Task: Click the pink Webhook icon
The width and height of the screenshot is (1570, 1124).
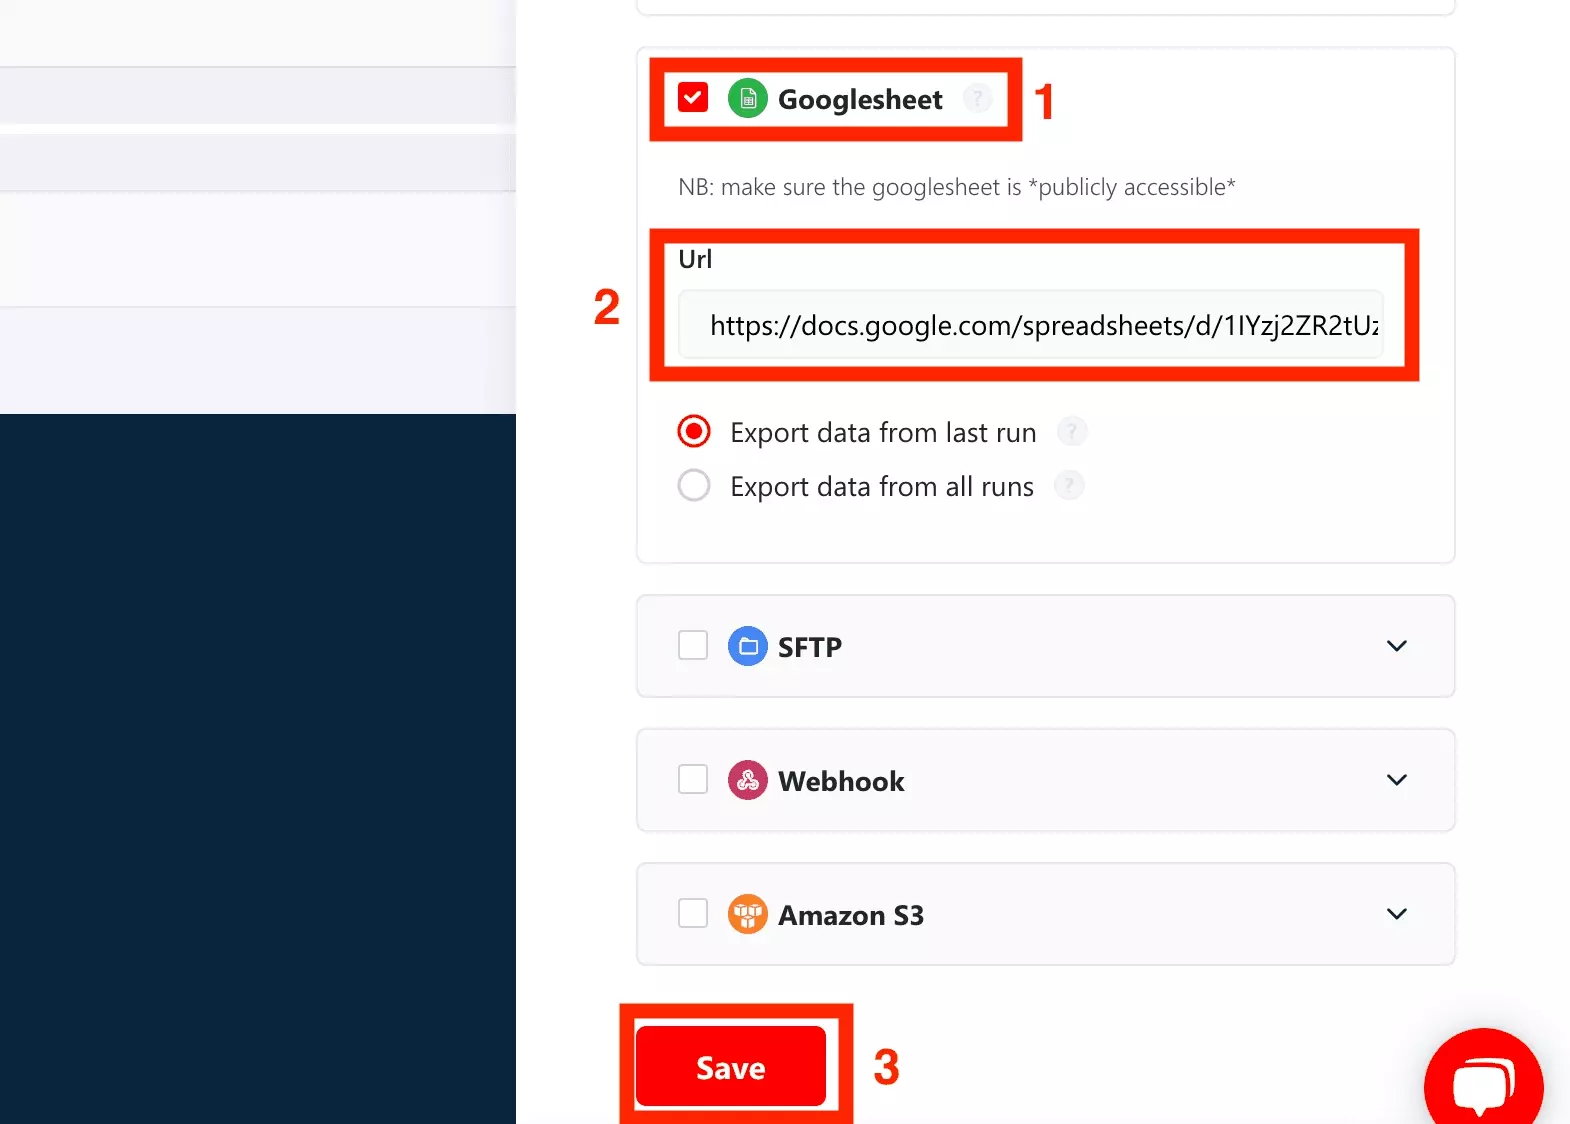Action: point(747,781)
